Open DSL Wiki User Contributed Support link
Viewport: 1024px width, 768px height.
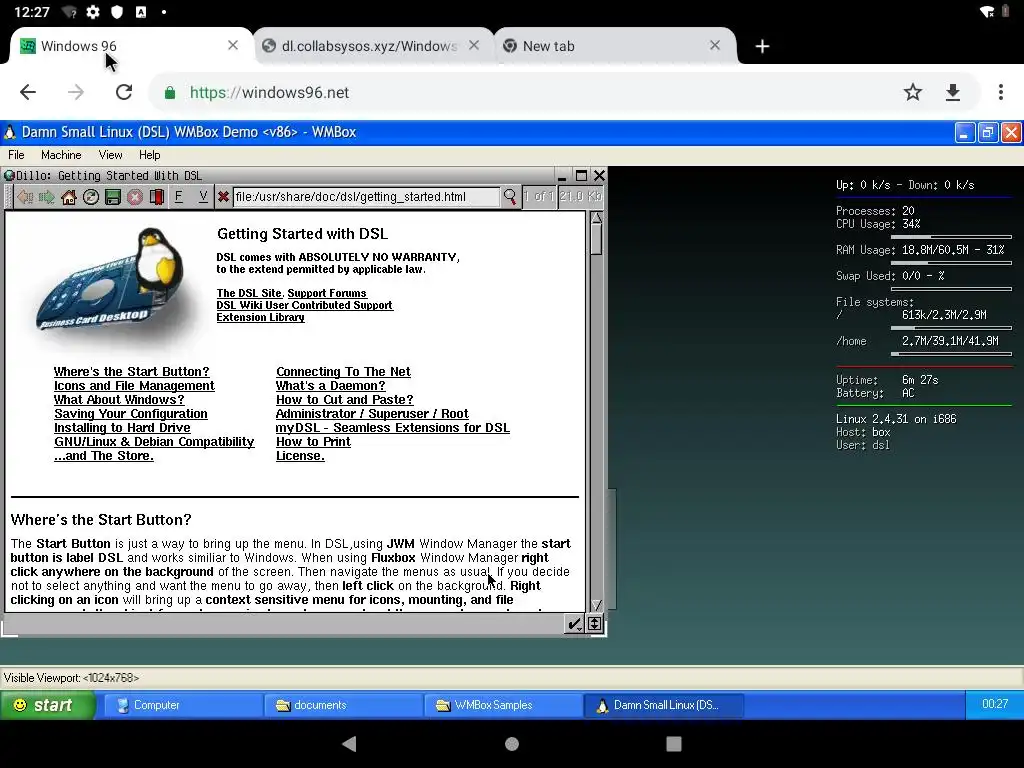pyautogui.click(x=305, y=305)
